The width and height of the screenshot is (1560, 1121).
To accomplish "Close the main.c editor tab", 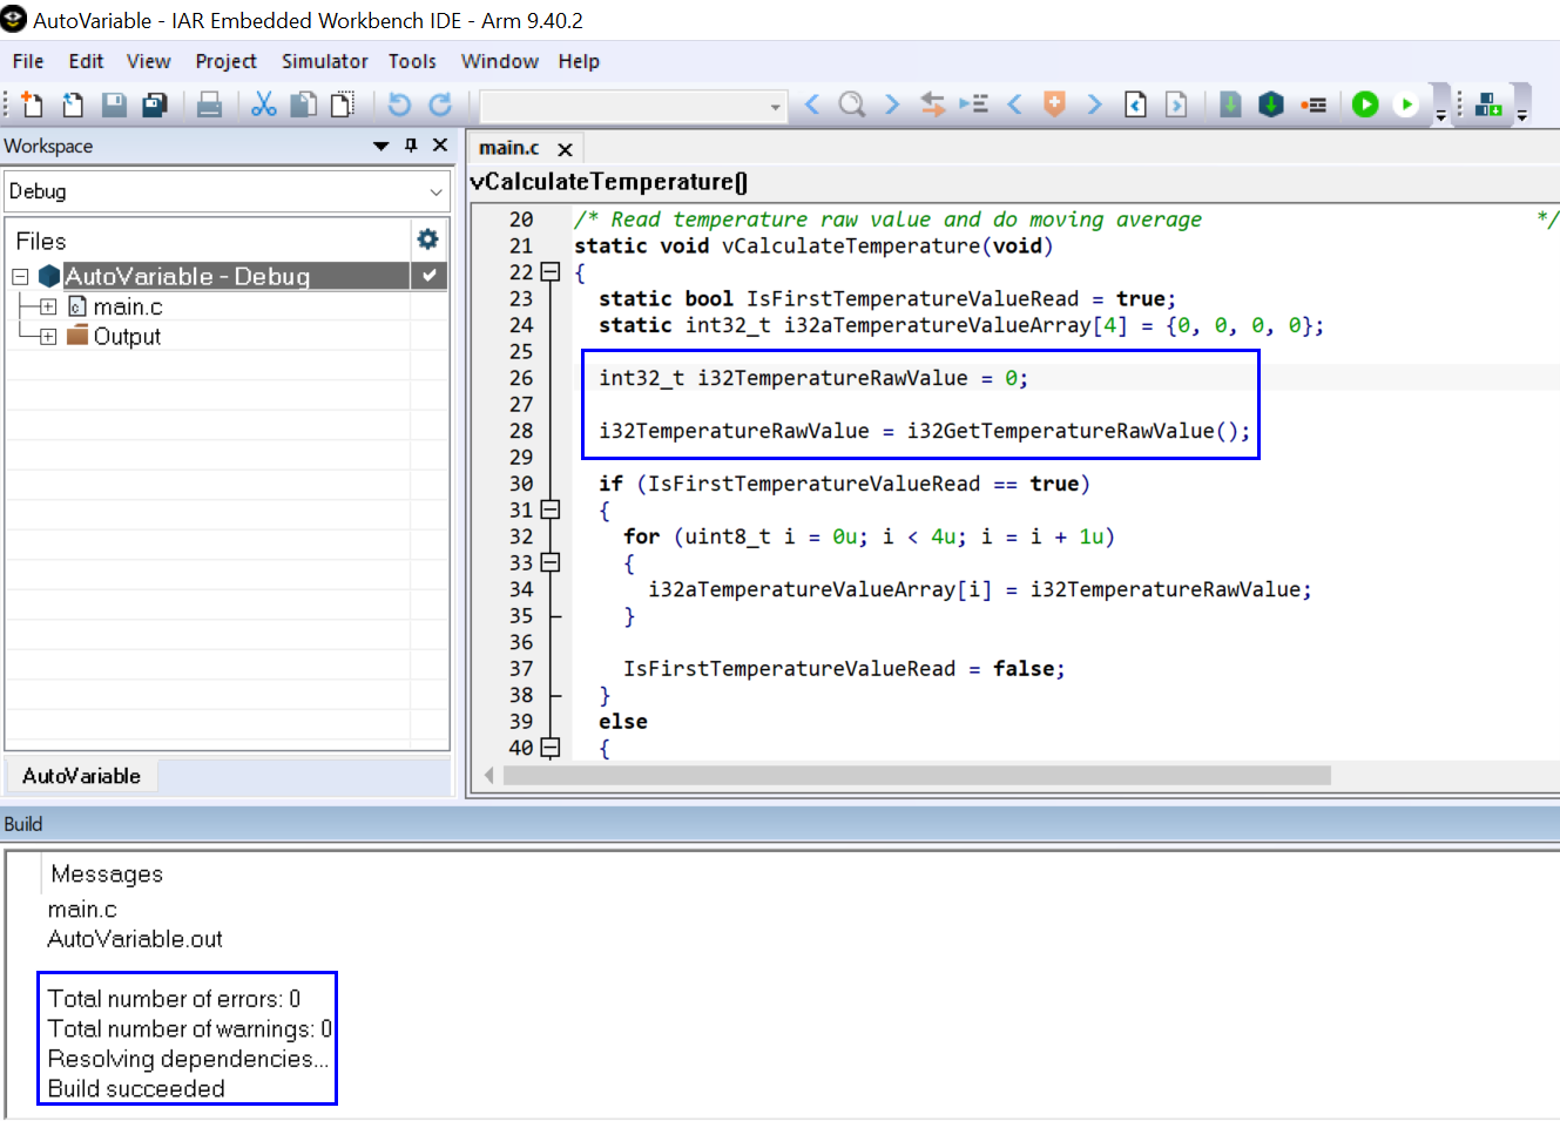I will pyautogui.click(x=565, y=148).
